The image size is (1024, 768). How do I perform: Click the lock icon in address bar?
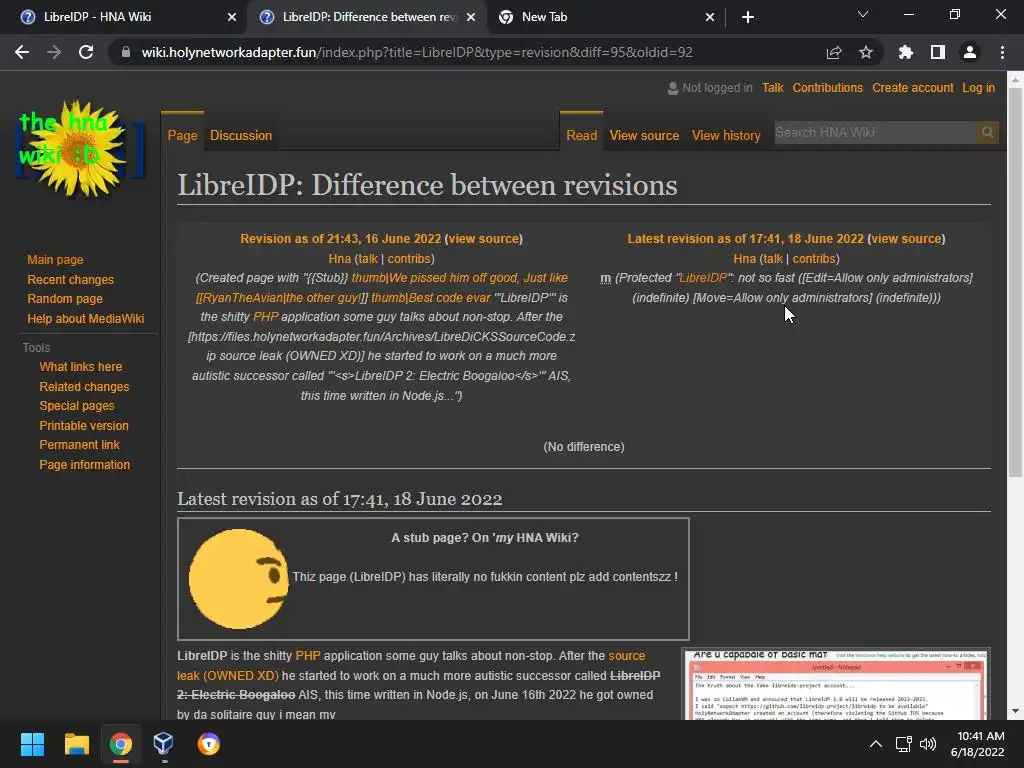(126, 52)
